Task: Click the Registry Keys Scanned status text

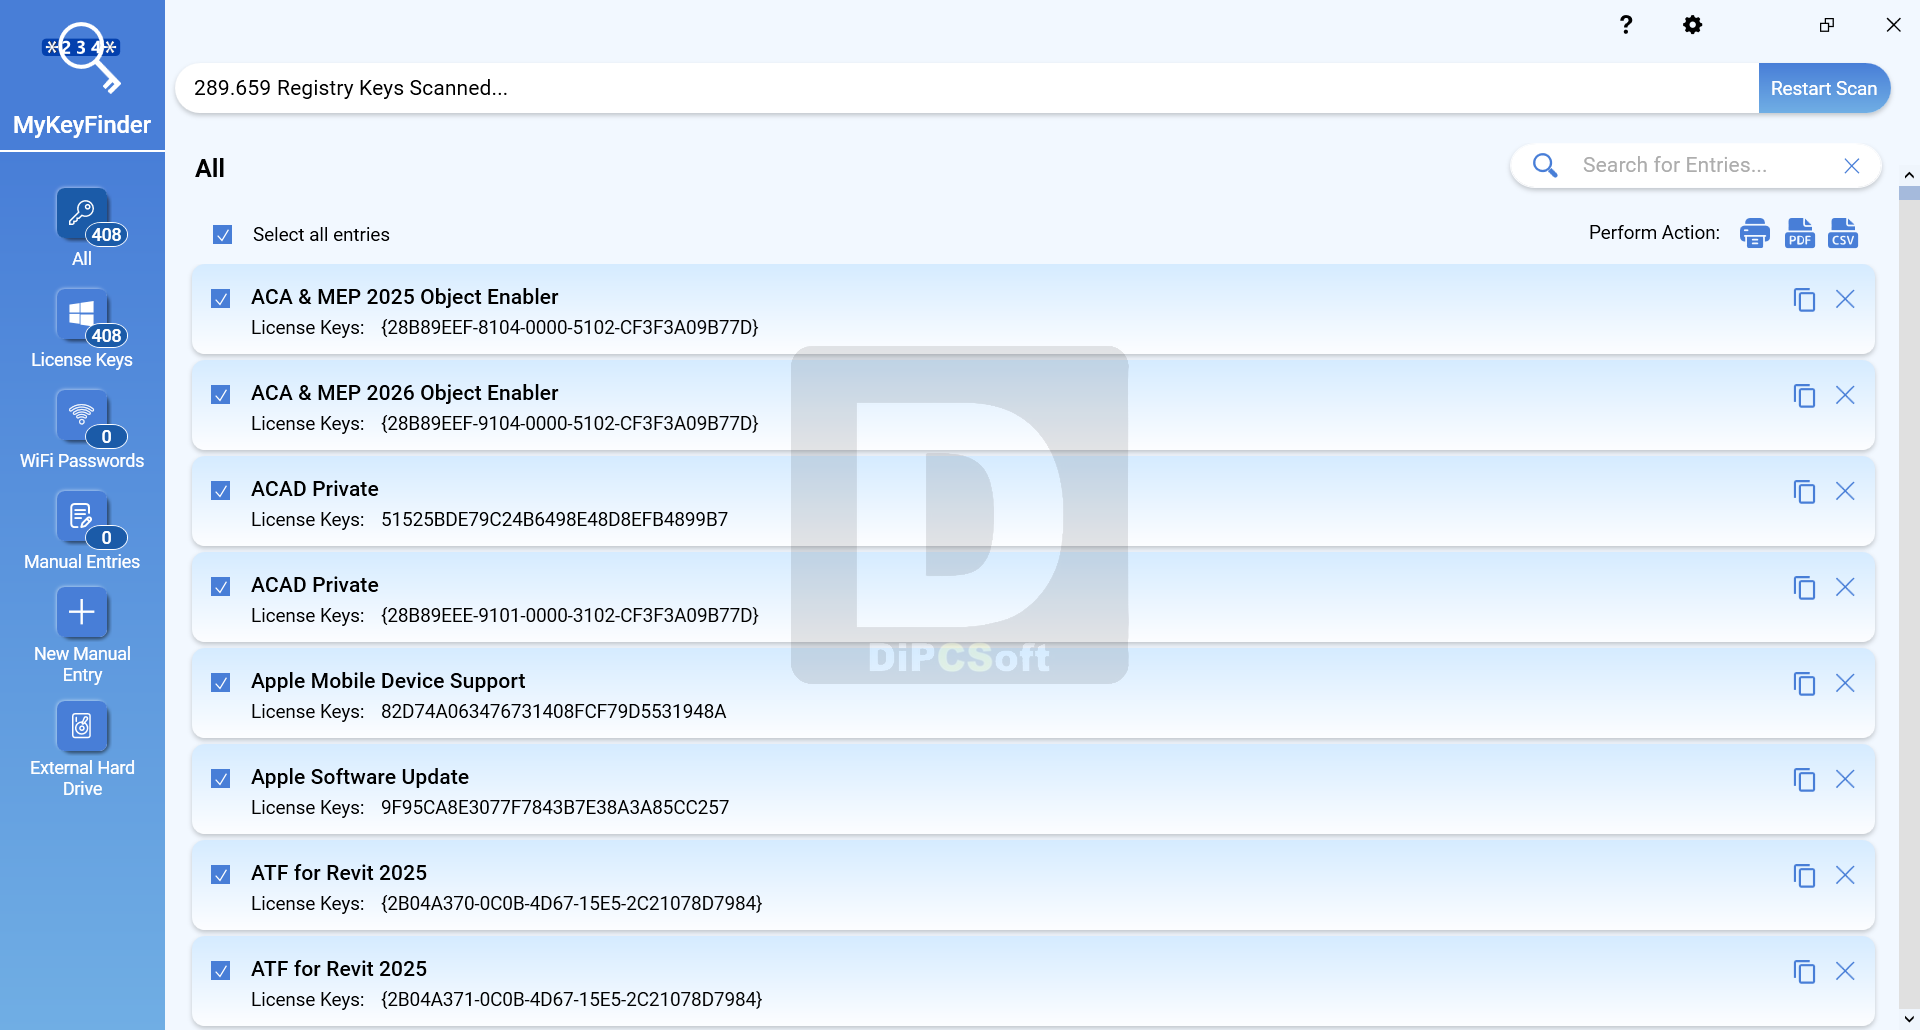Action: 351,88
